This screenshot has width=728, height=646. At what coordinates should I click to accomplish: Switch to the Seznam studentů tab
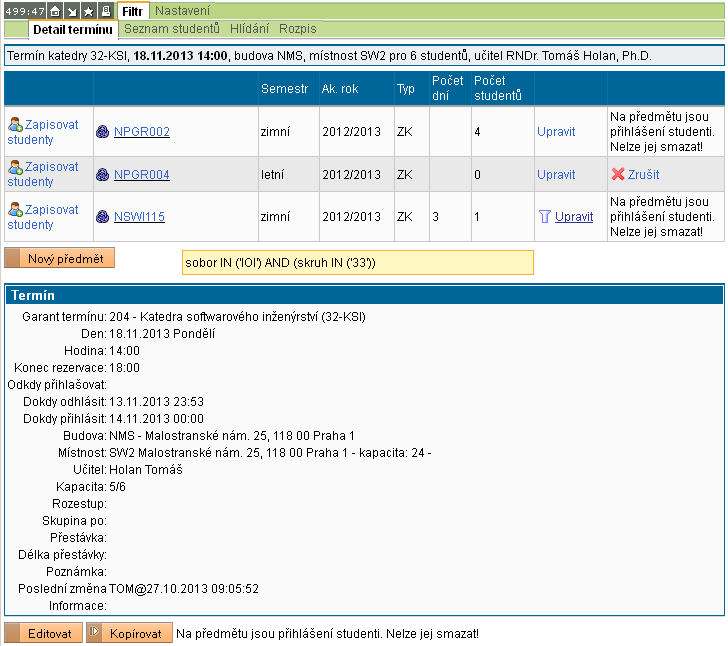tap(171, 30)
